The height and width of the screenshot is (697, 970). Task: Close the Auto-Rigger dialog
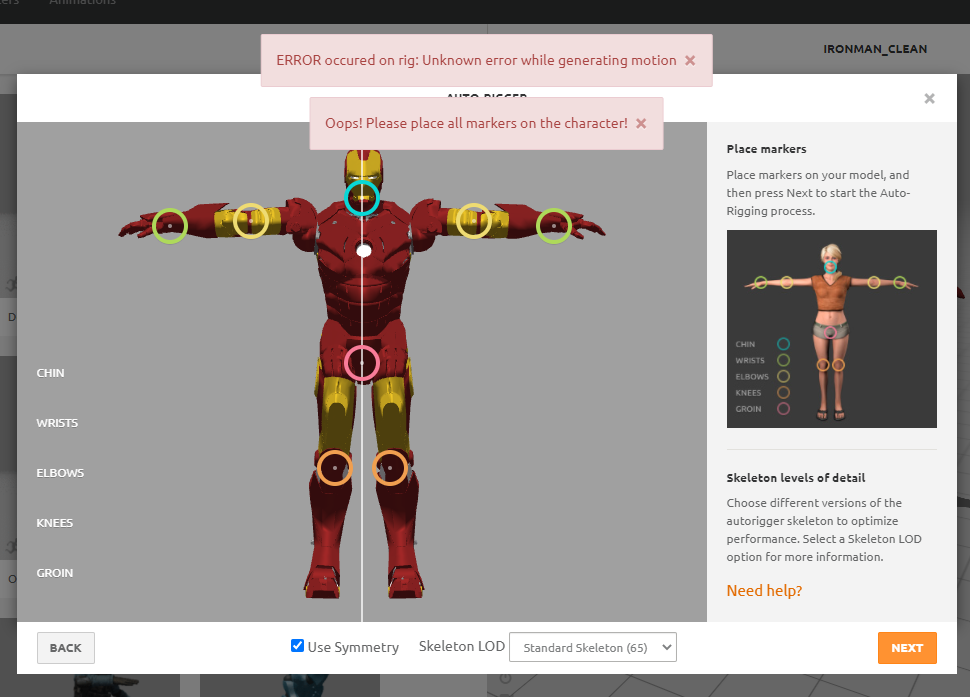click(x=929, y=98)
